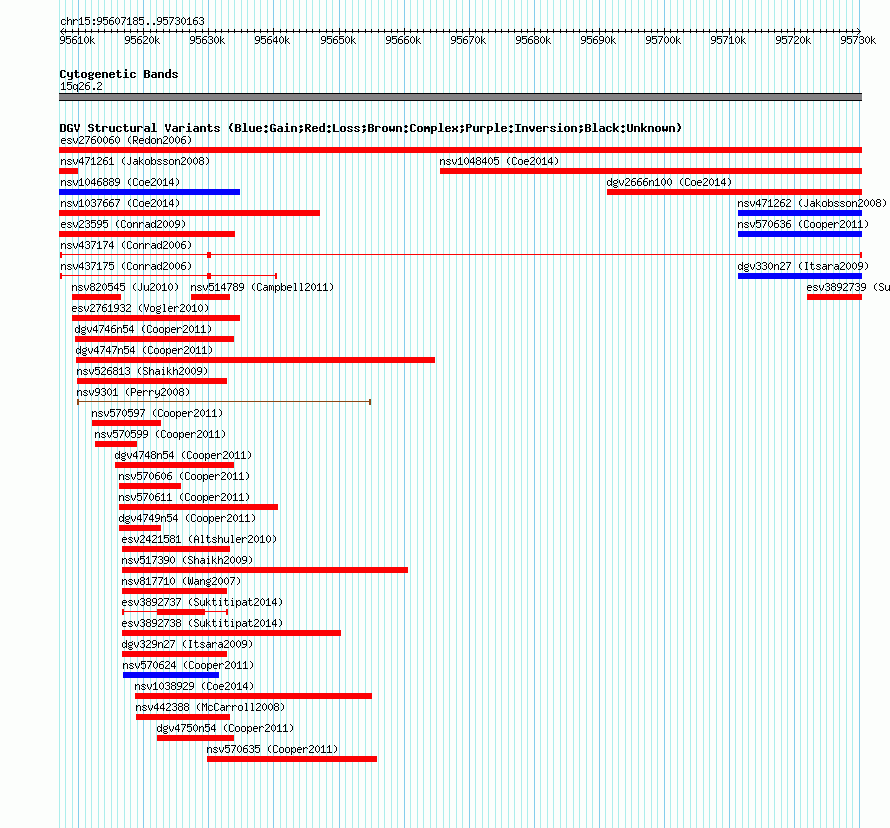The width and height of the screenshot is (890, 828).
Task: Select nsv517390 (Shaikh2009) label
Action: click(187, 560)
